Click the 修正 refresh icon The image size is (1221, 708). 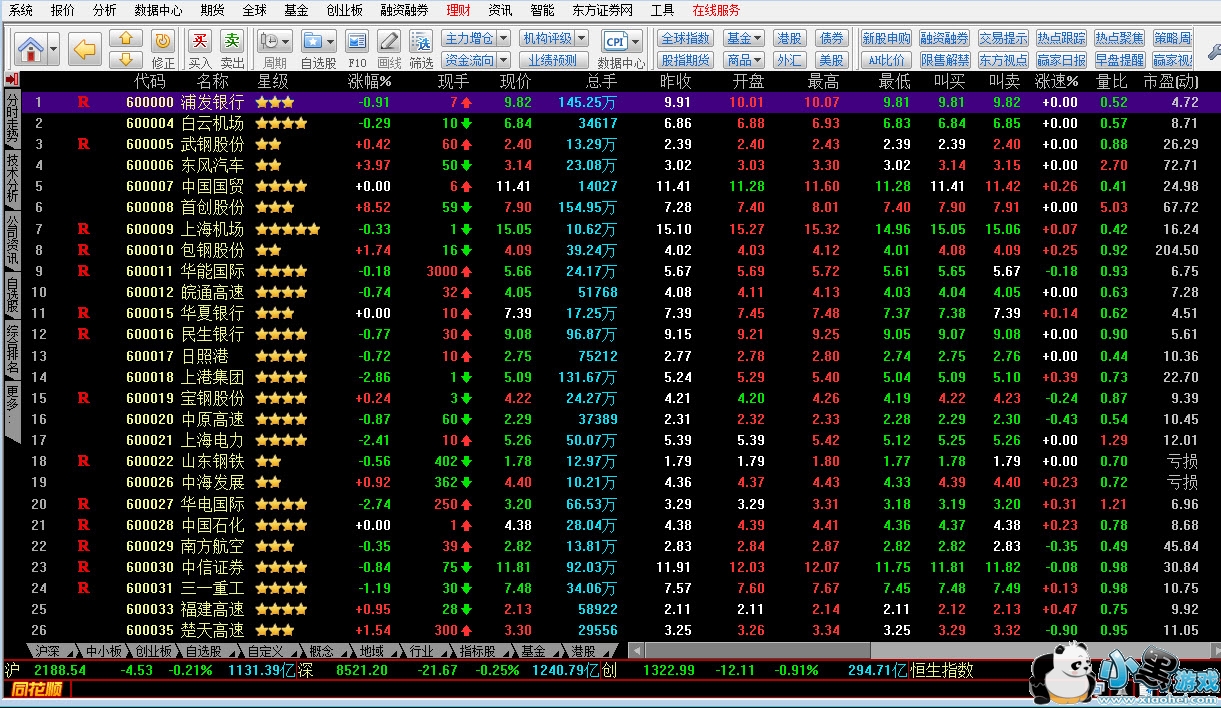[162, 40]
